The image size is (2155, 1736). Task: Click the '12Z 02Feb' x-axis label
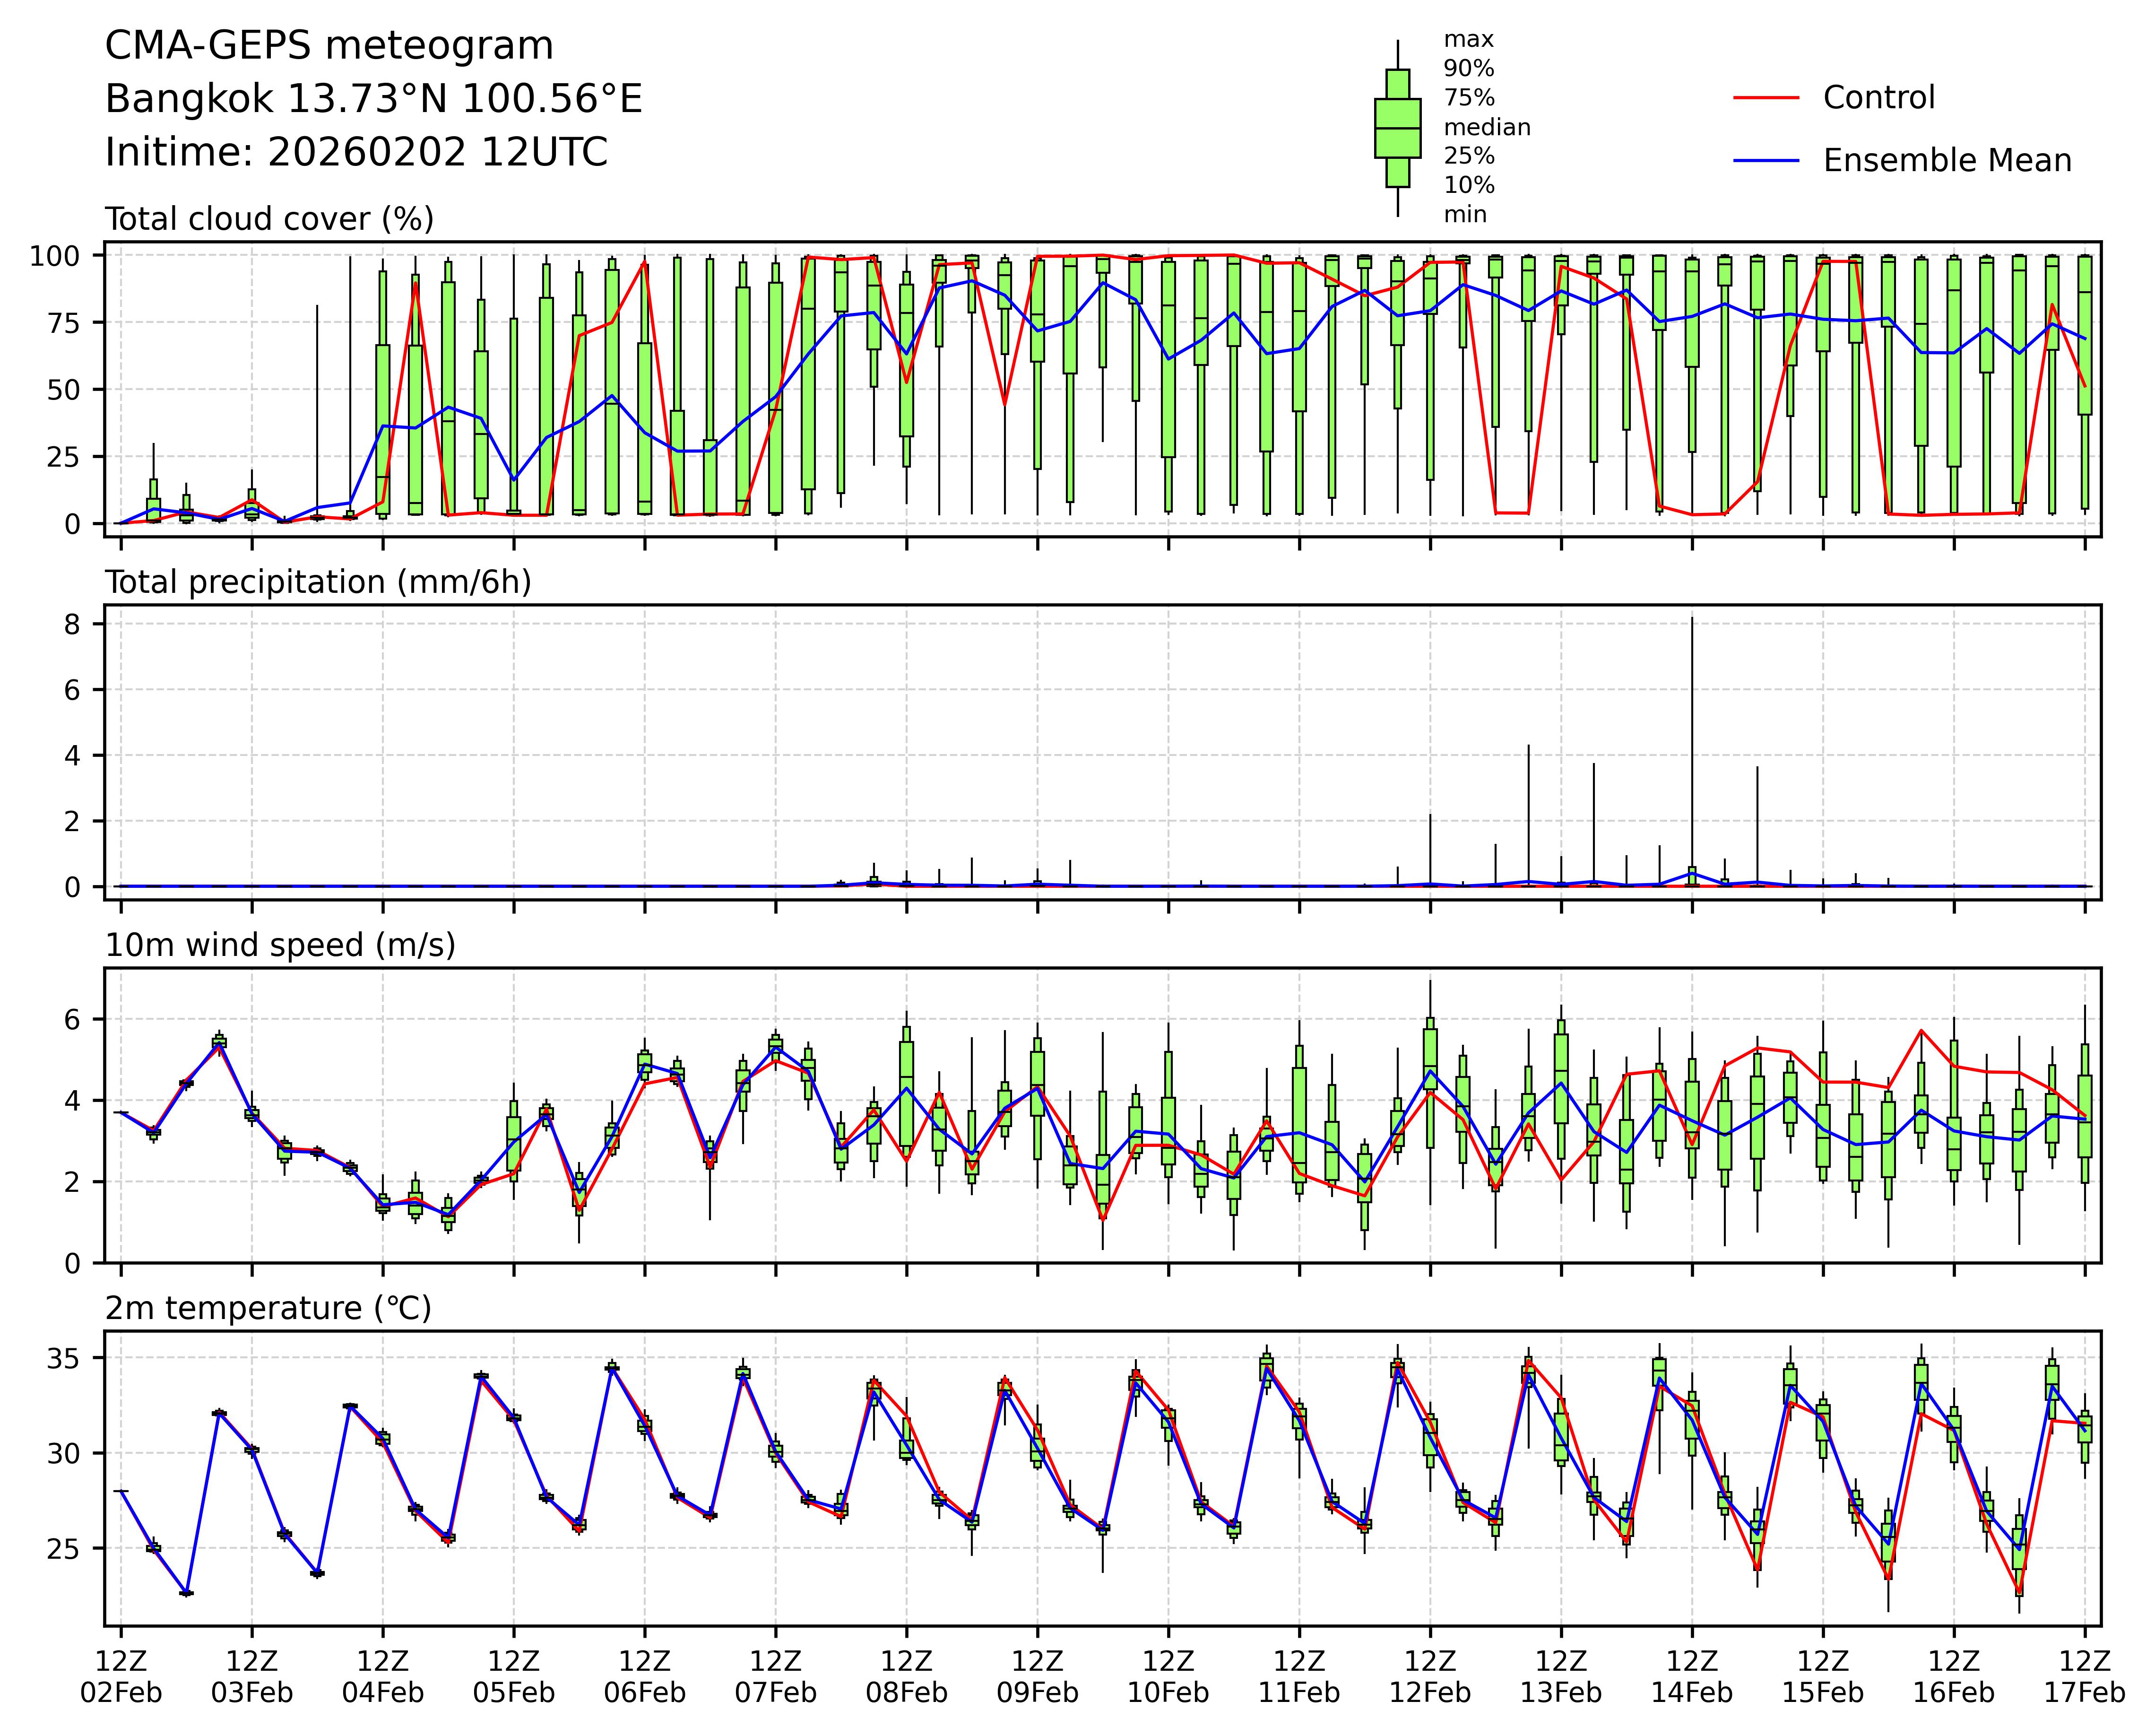pos(121,1677)
